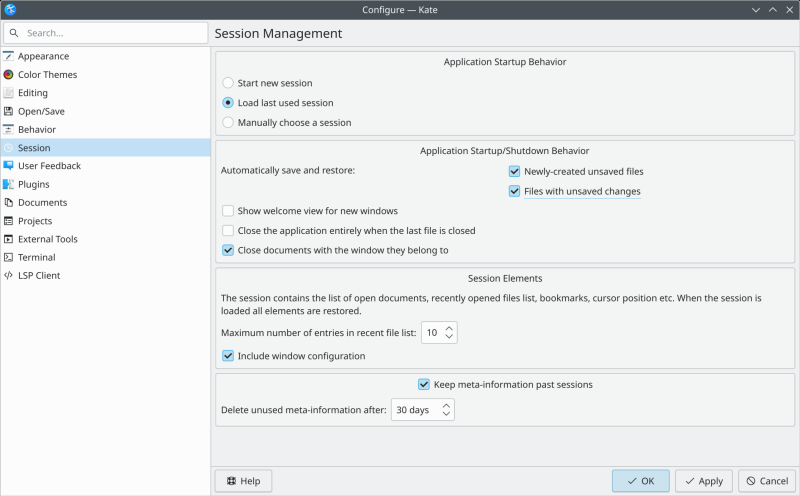Uncheck Include window configuration
This screenshot has height=496, width=800.
point(228,356)
